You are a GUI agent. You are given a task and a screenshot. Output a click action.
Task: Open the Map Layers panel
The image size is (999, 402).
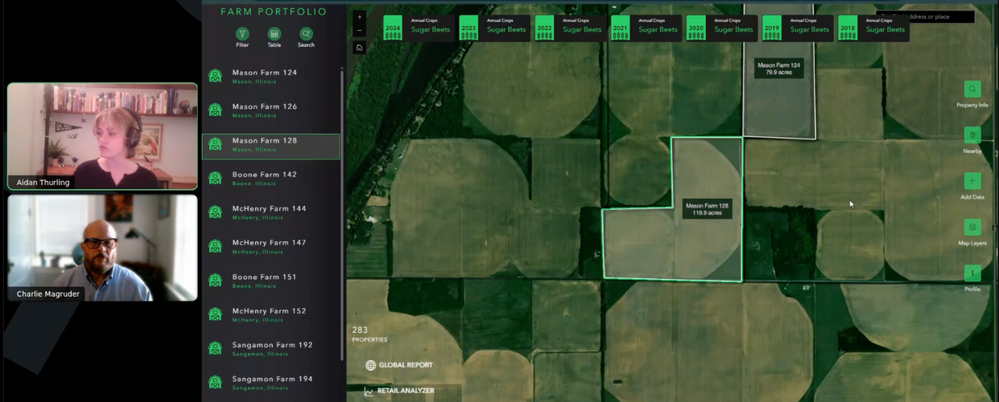pos(972,227)
